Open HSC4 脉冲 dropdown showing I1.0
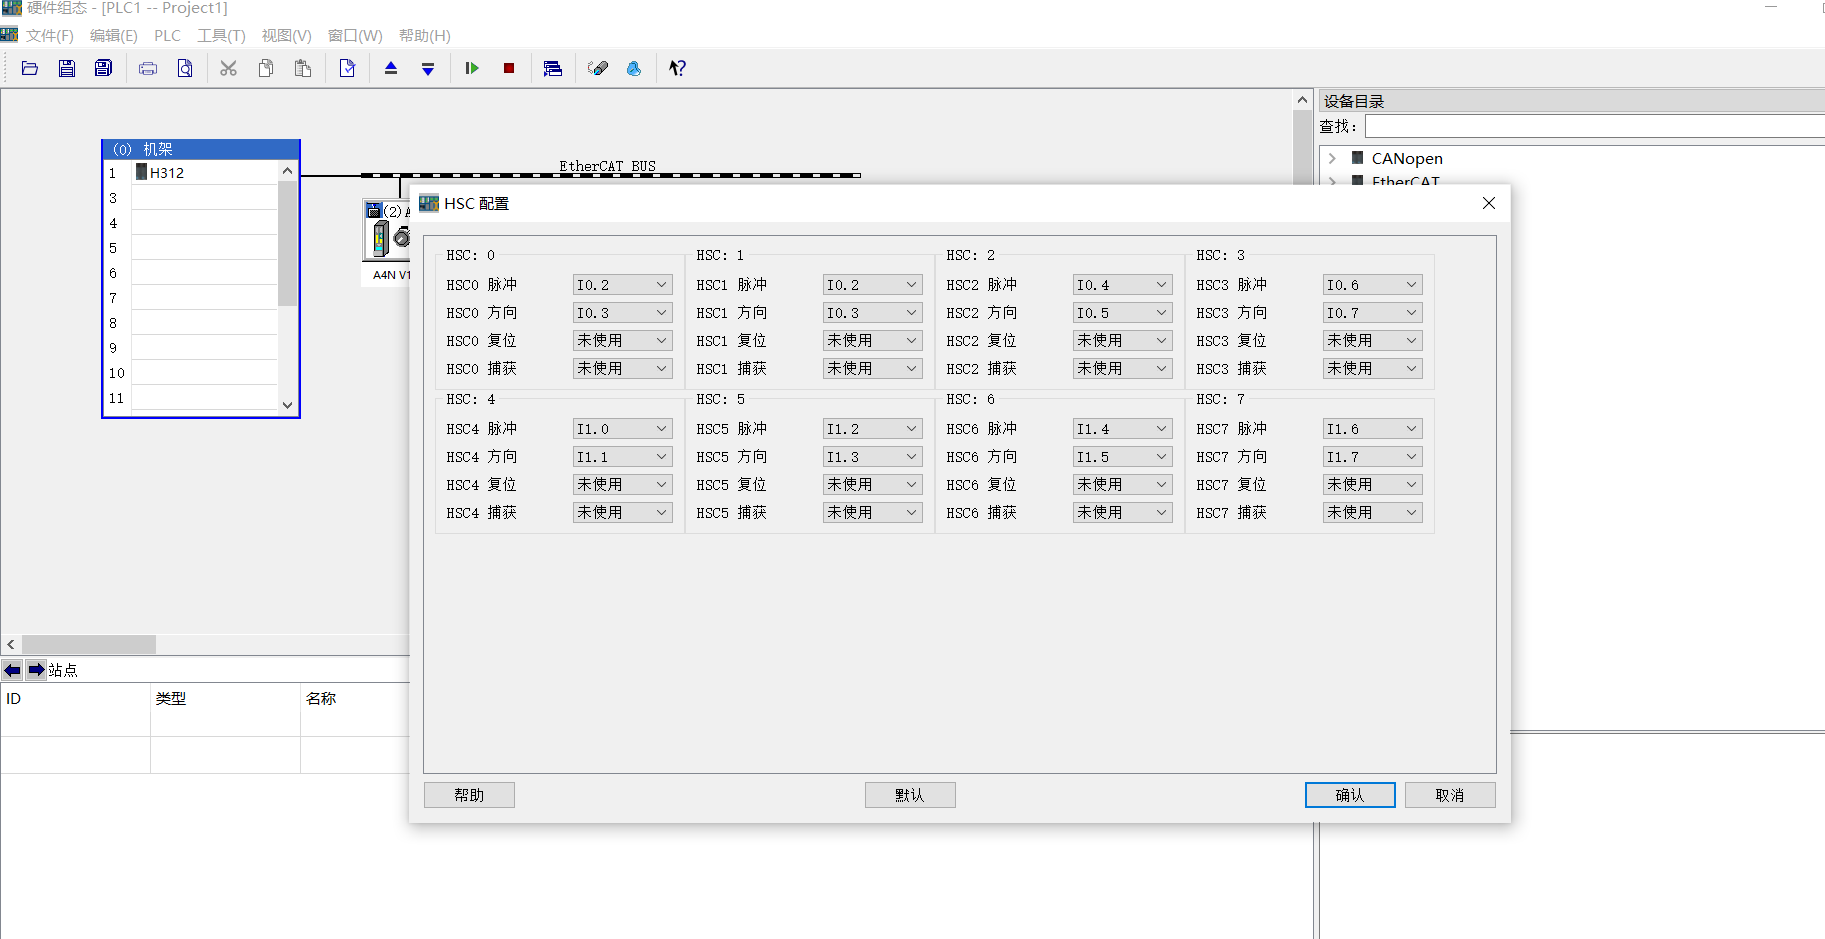 (622, 429)
